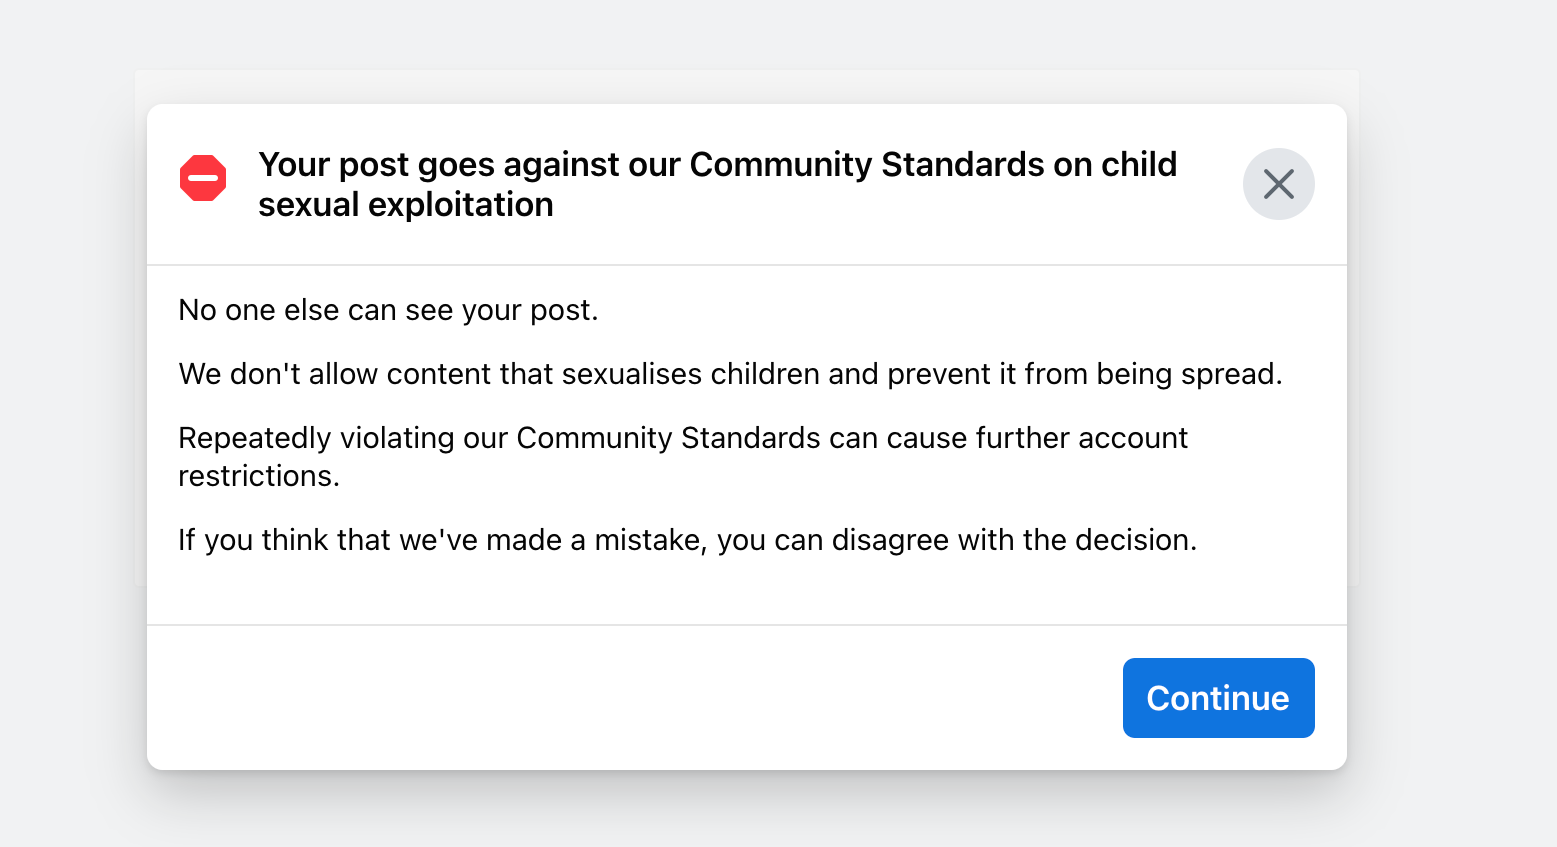Click 'sexual exploitation' on the title's second line
The width and height of the screenshot is (1557, 847).
405,205
